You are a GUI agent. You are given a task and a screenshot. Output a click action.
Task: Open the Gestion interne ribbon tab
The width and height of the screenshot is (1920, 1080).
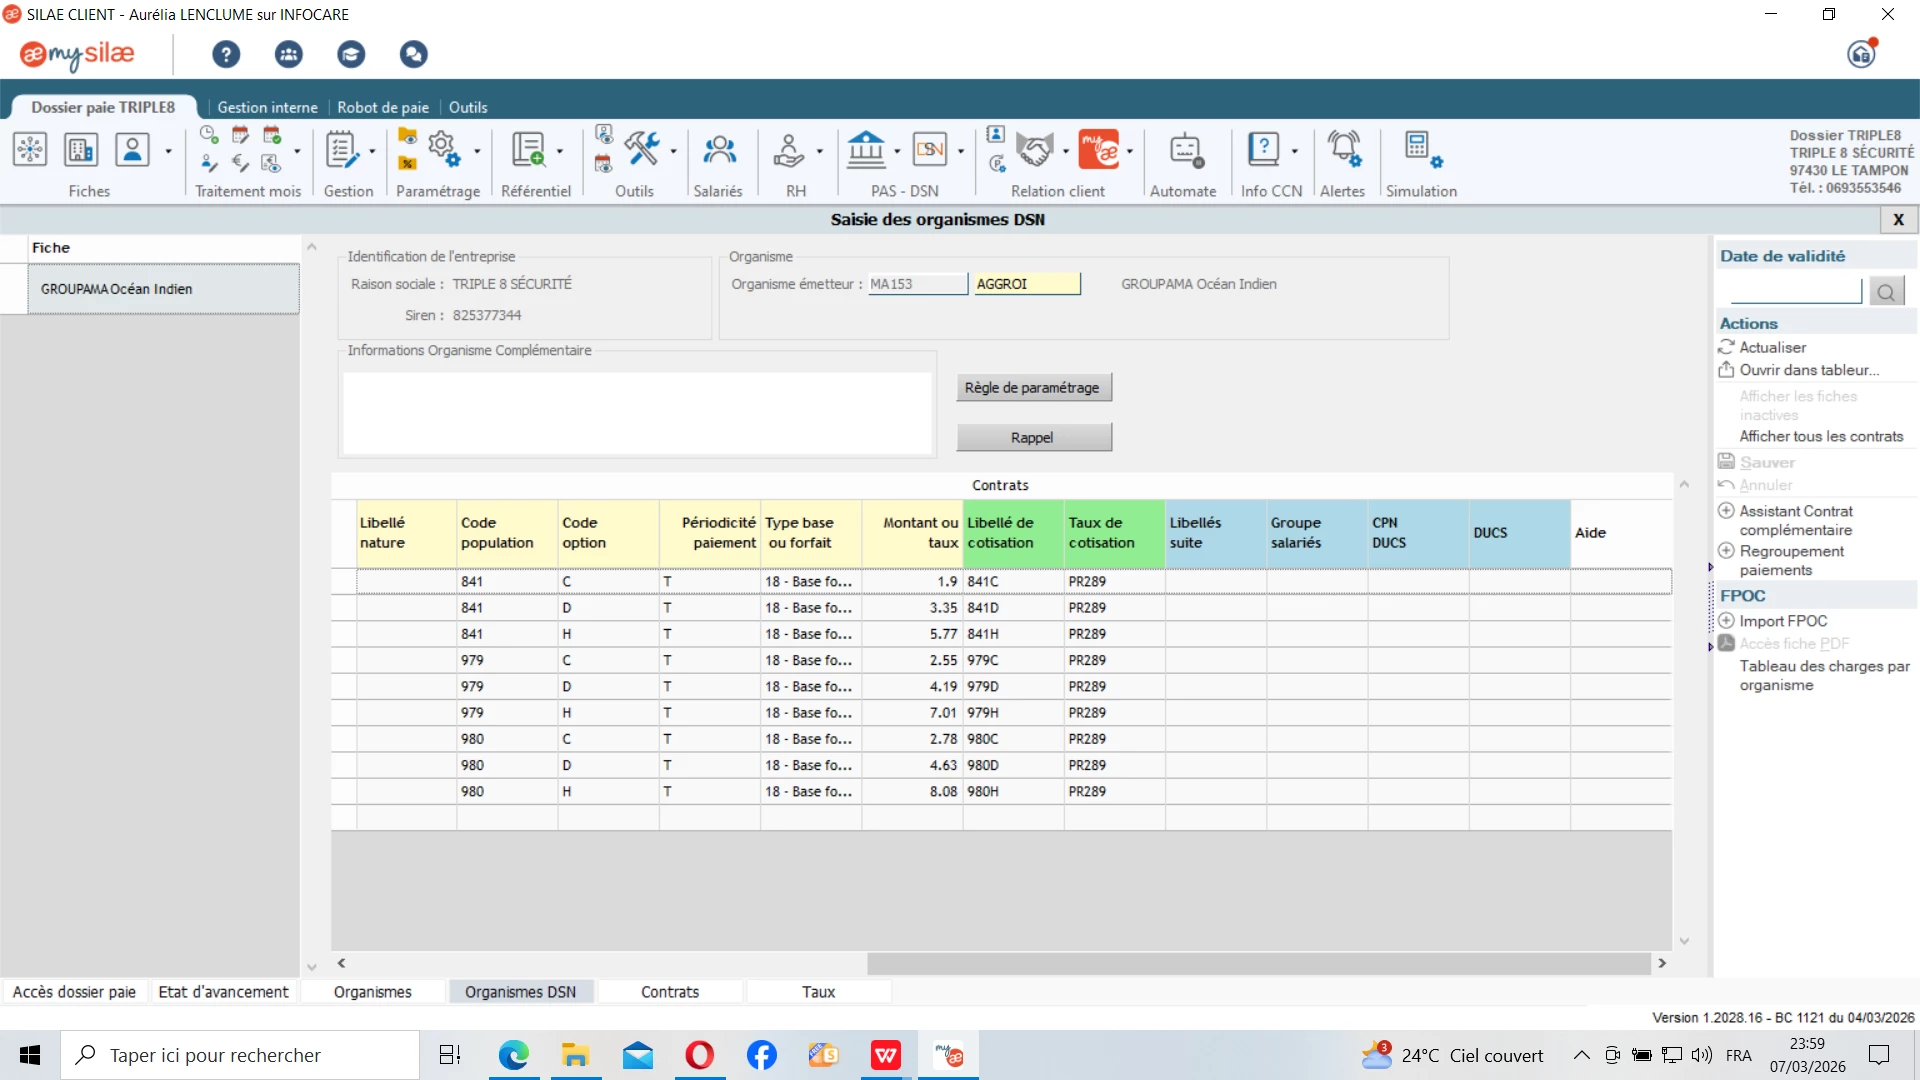pyautogui.click(x=267, y=107)
